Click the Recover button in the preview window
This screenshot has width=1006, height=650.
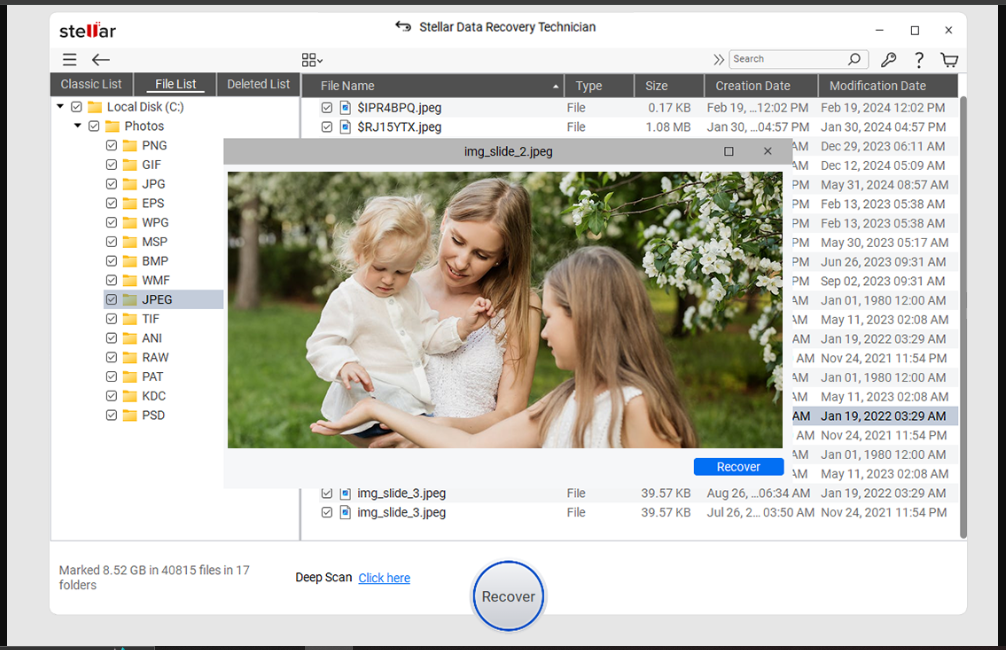pos(738,466)
